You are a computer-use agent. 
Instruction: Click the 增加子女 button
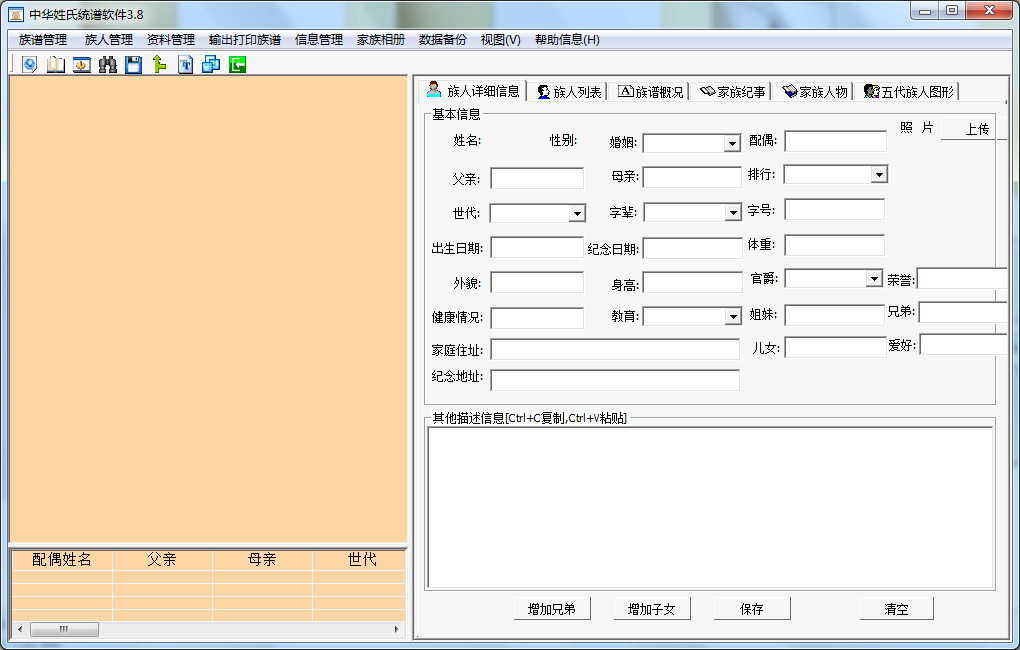651,607
